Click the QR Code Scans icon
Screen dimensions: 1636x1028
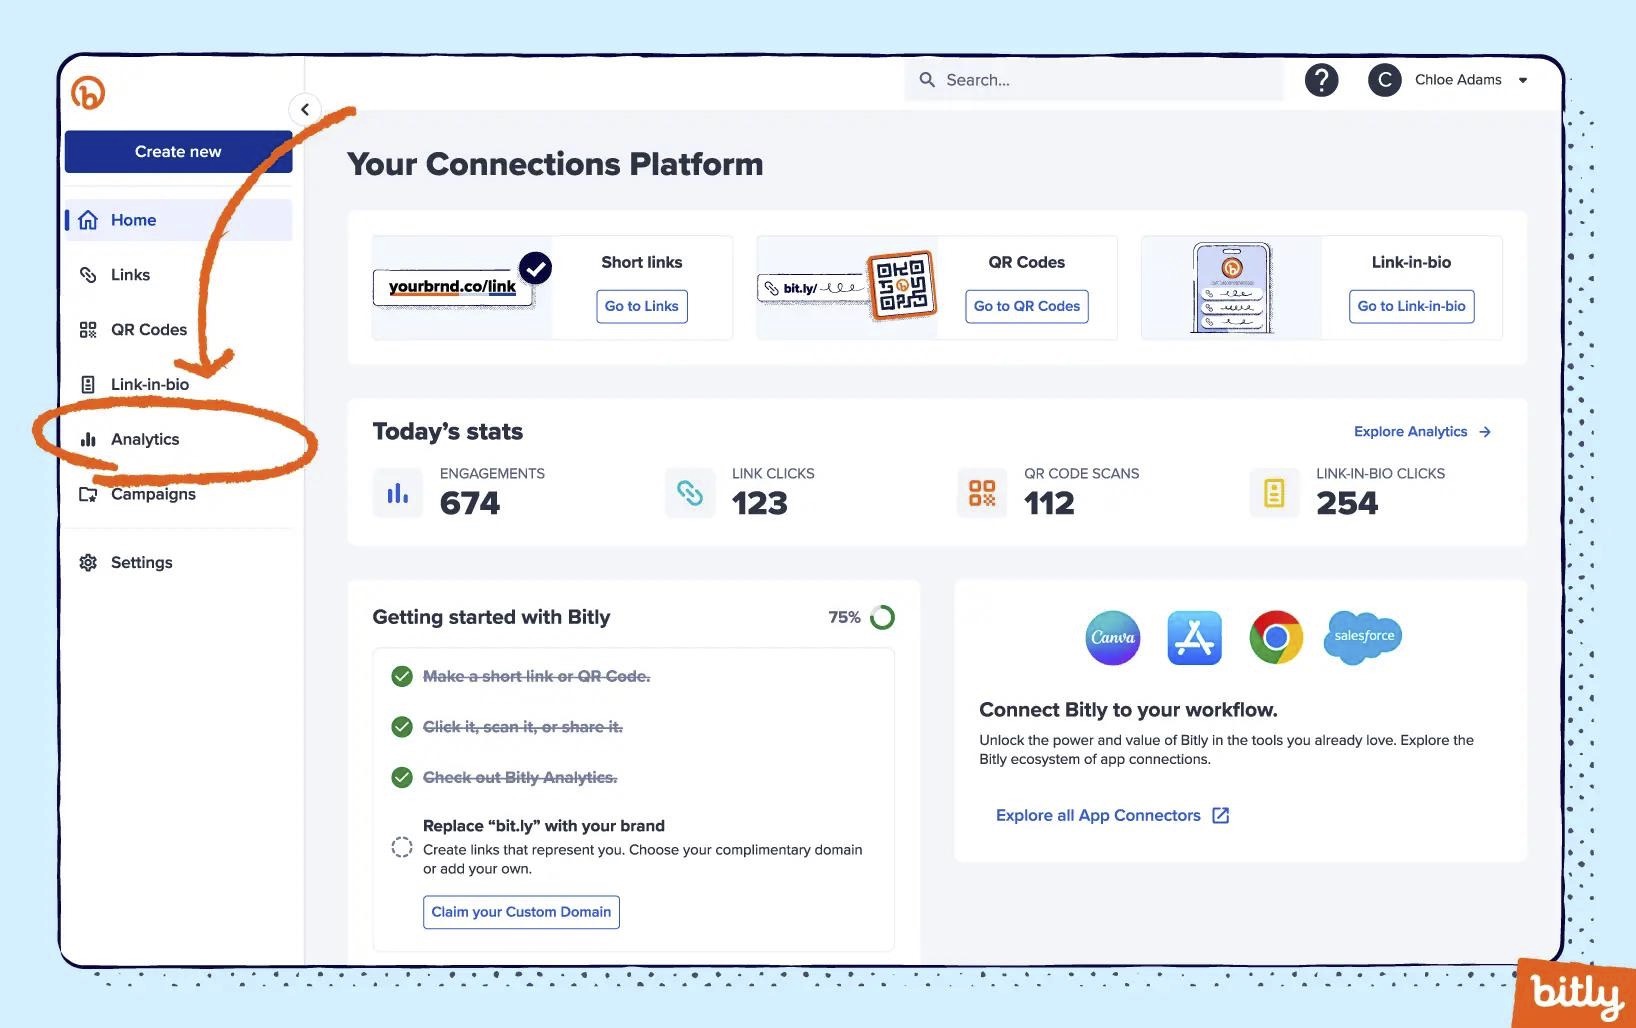[x=982, y=493]
